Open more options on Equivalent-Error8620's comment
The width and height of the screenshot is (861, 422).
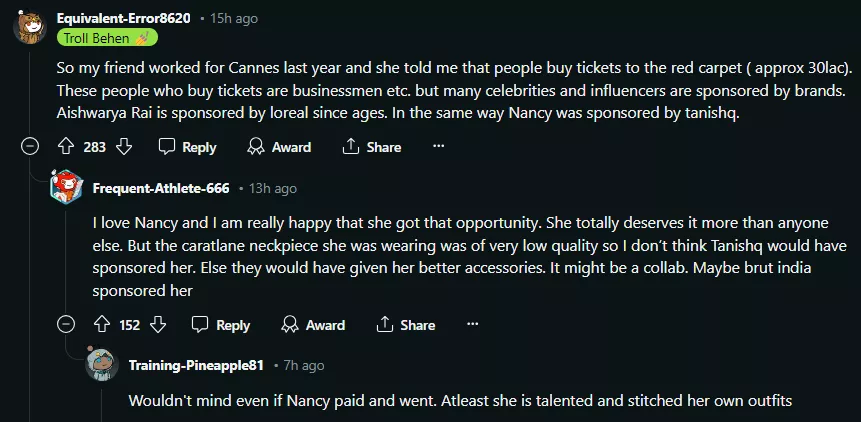(438, 147)
